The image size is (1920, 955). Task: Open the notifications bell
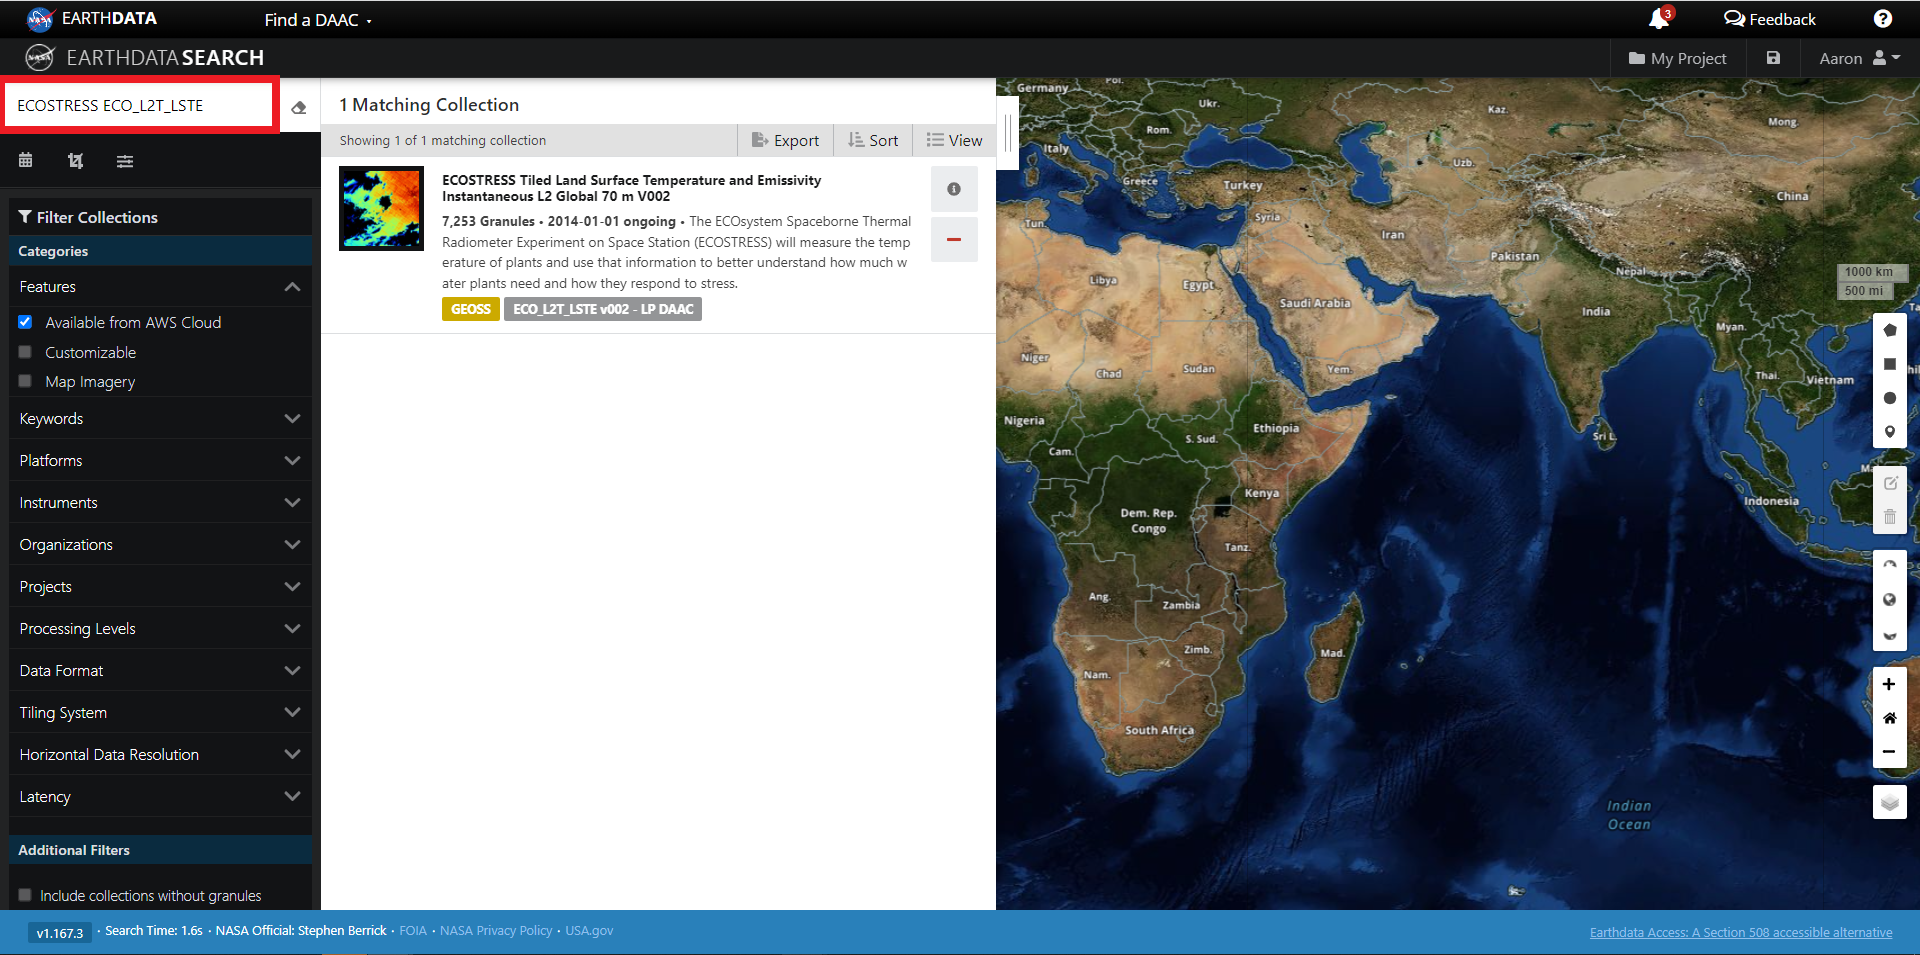point(1659,19)
